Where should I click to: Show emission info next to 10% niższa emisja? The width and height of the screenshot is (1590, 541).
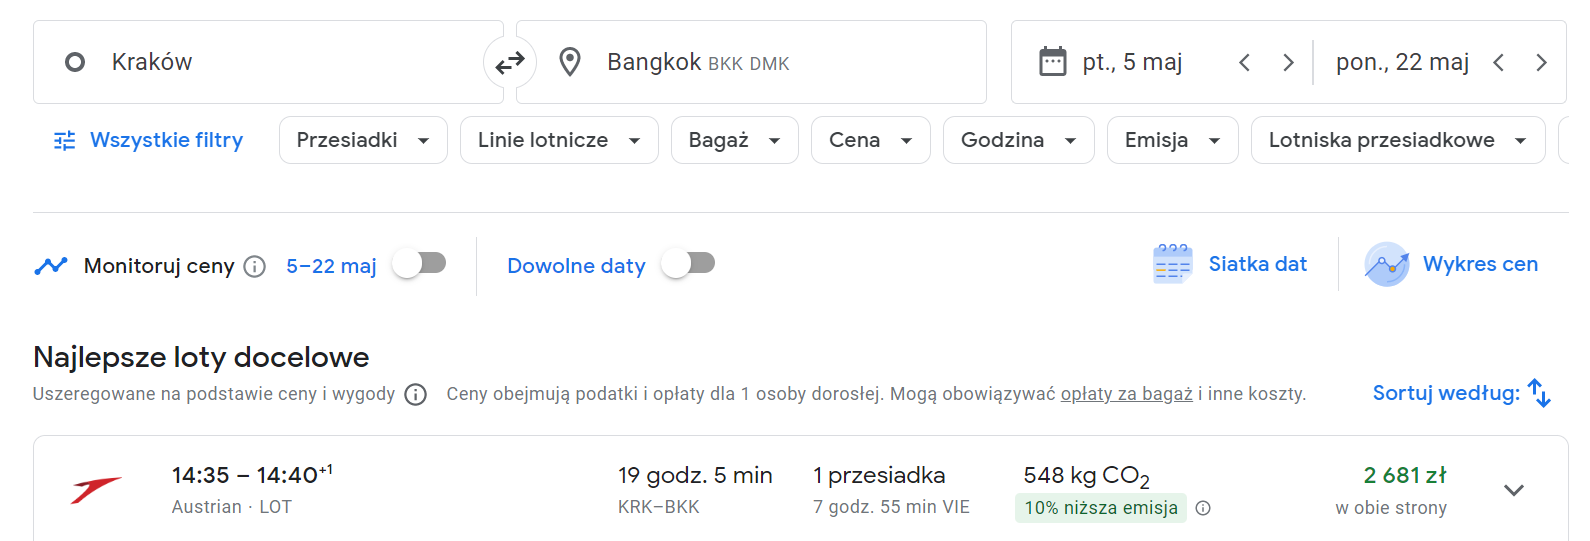pos(1203,508)
